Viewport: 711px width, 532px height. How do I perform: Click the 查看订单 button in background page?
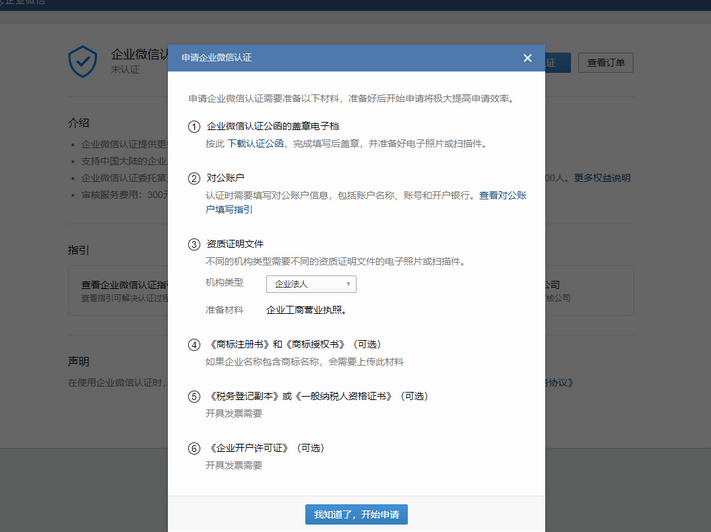(x=605, y=63)
